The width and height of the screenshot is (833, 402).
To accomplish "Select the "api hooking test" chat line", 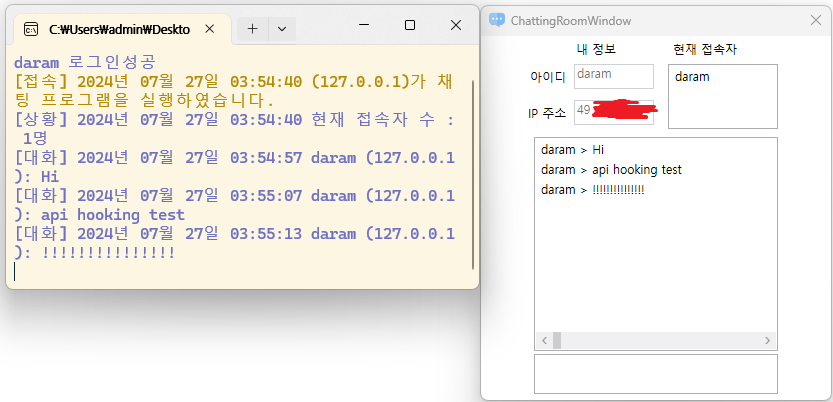I will (x=610, y=170).
